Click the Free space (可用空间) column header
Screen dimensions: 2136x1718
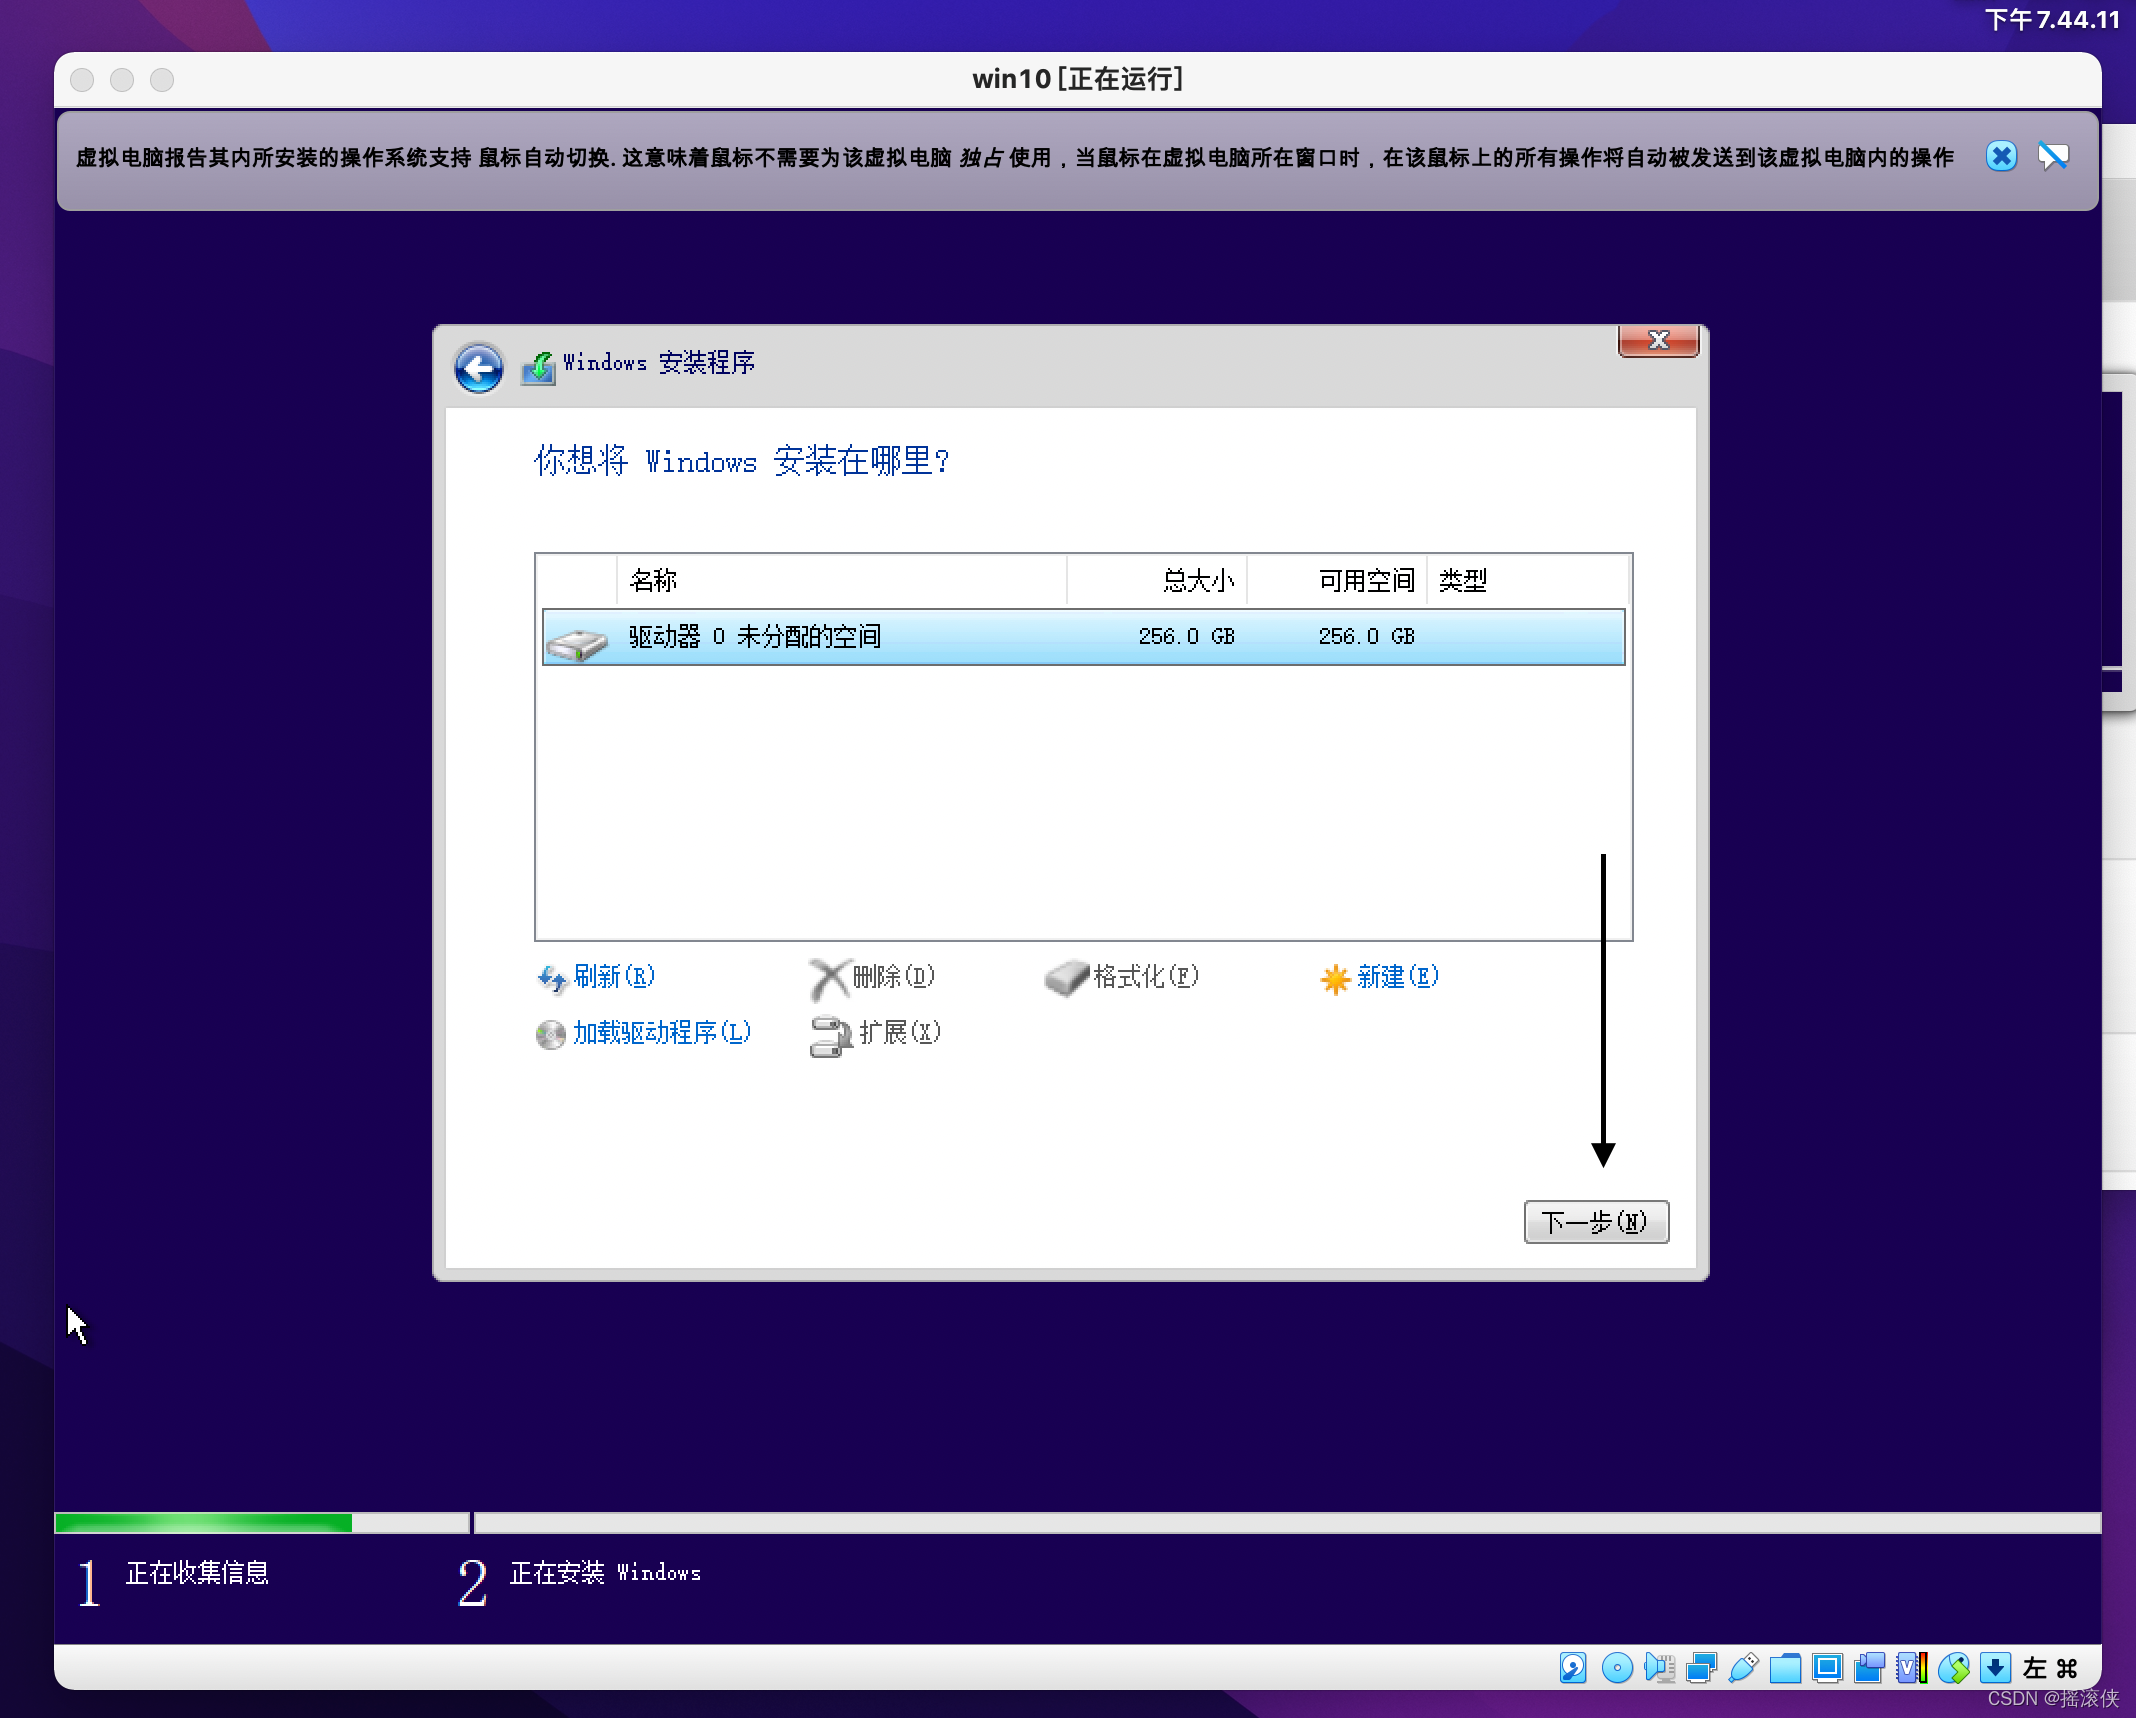(x=1337, y=581)
